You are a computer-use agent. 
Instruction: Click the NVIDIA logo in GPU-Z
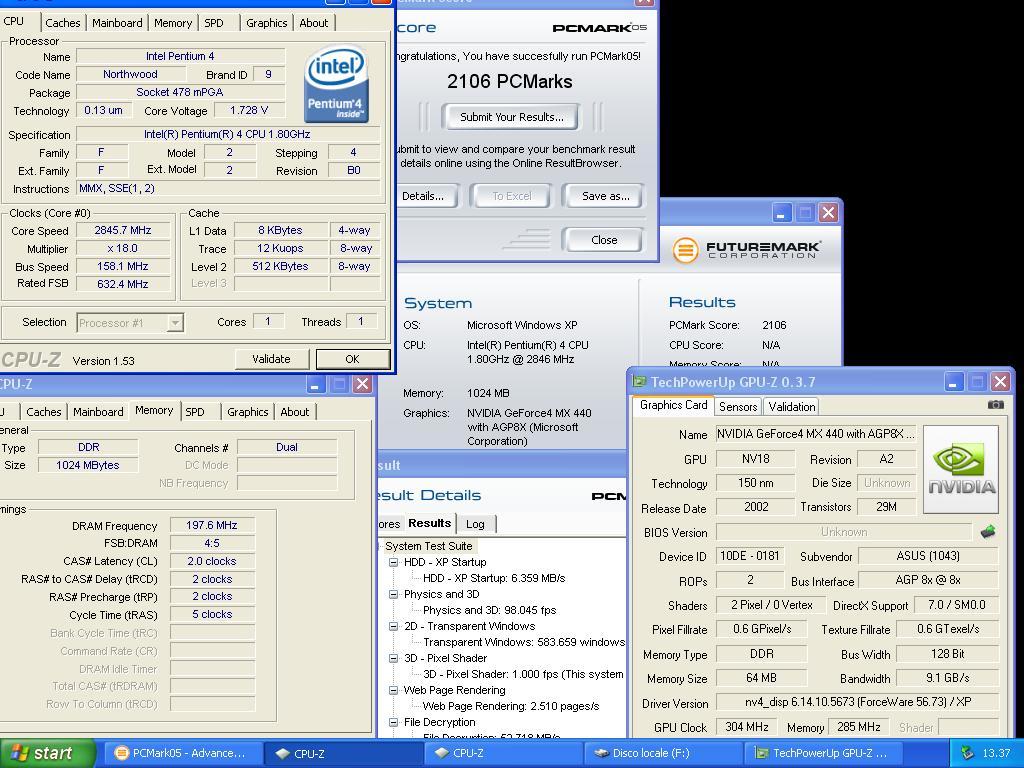(x=961, y=470)
